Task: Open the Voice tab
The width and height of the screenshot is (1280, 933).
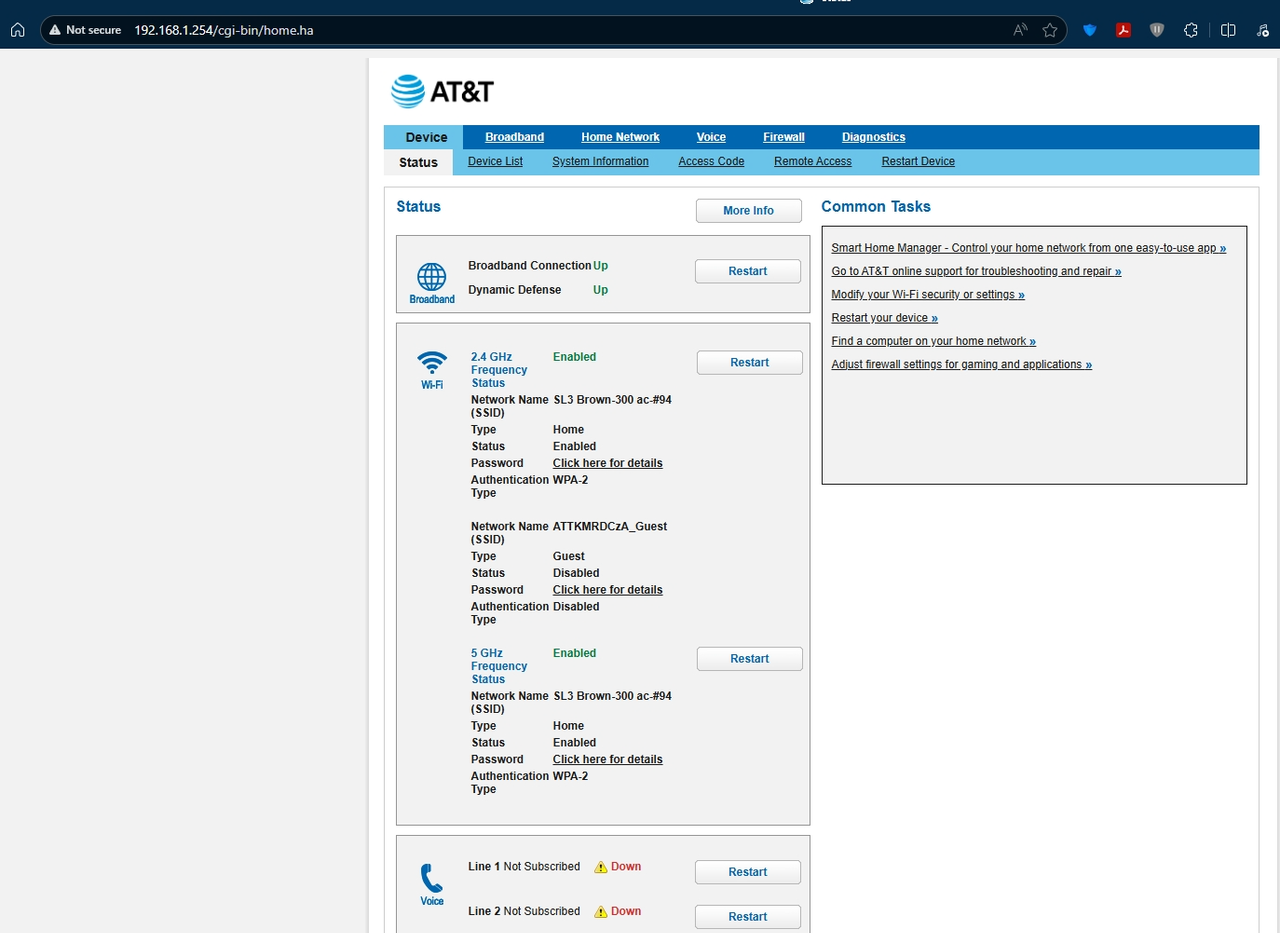Action: coord(711,137)
